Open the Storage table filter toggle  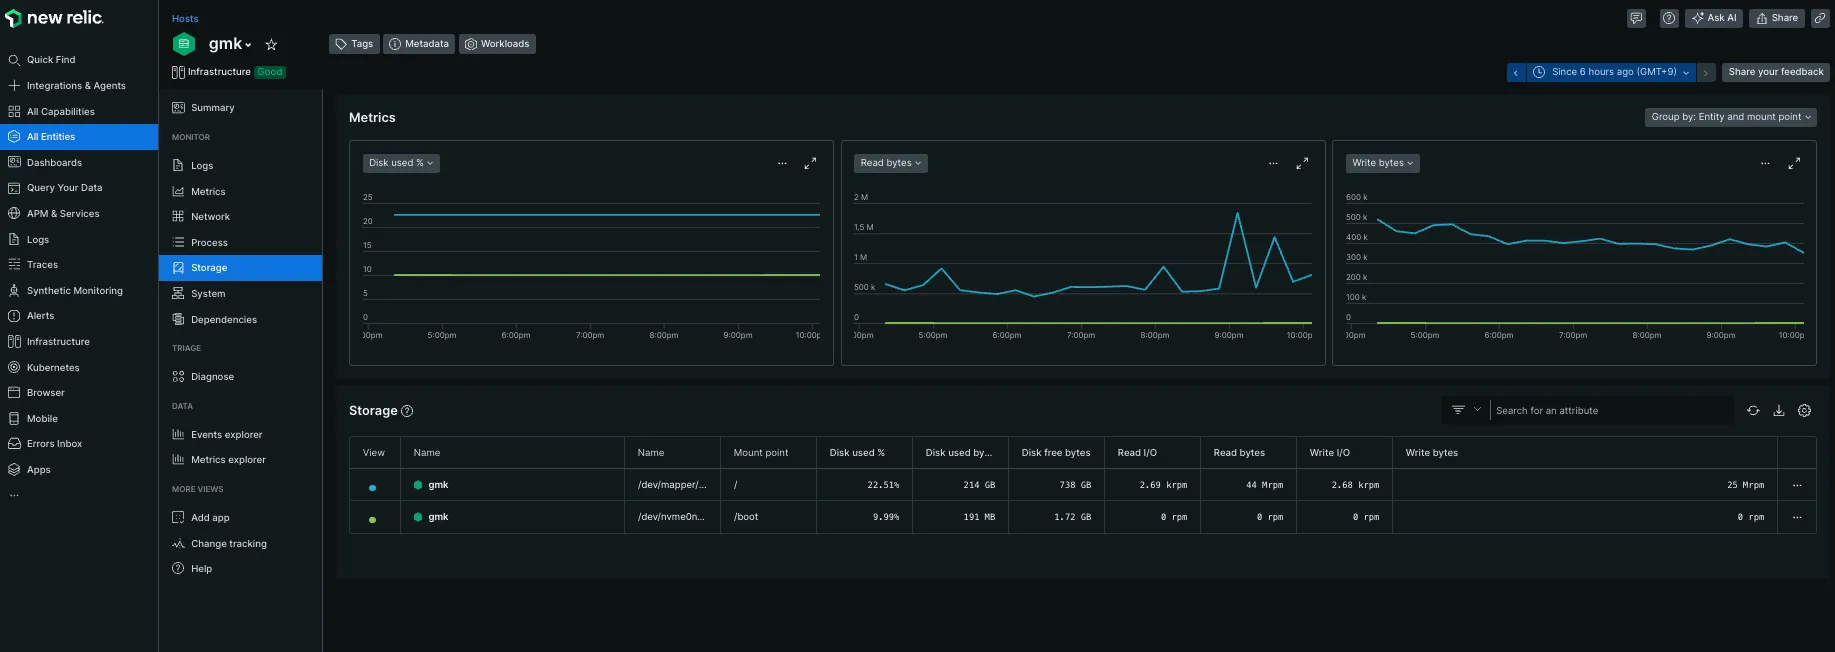[x=1465, y=410]
